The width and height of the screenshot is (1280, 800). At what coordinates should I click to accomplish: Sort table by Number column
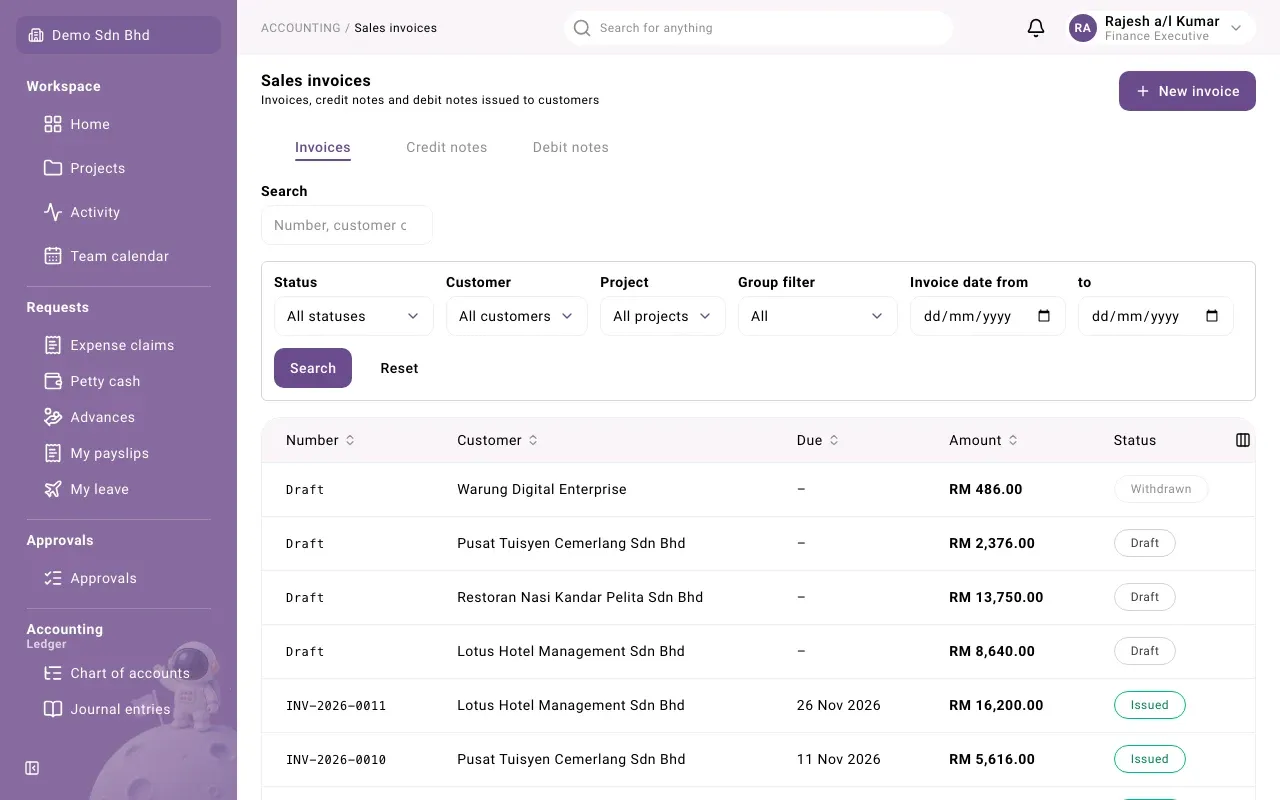(320, 440)
